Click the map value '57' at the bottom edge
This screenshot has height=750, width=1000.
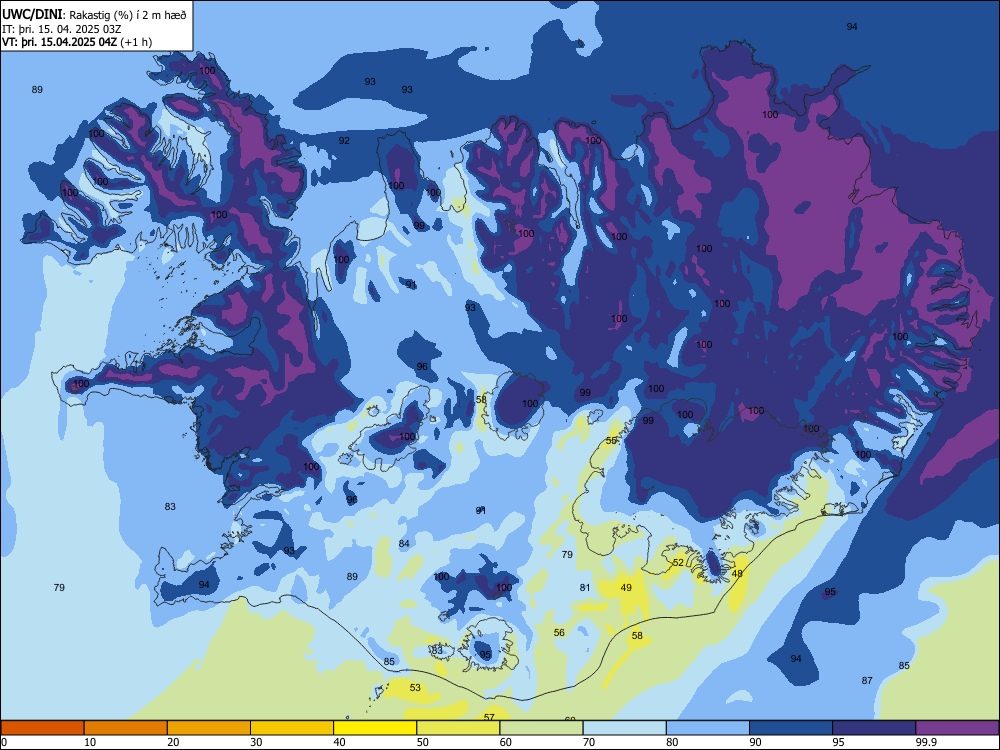pos(489,717)
